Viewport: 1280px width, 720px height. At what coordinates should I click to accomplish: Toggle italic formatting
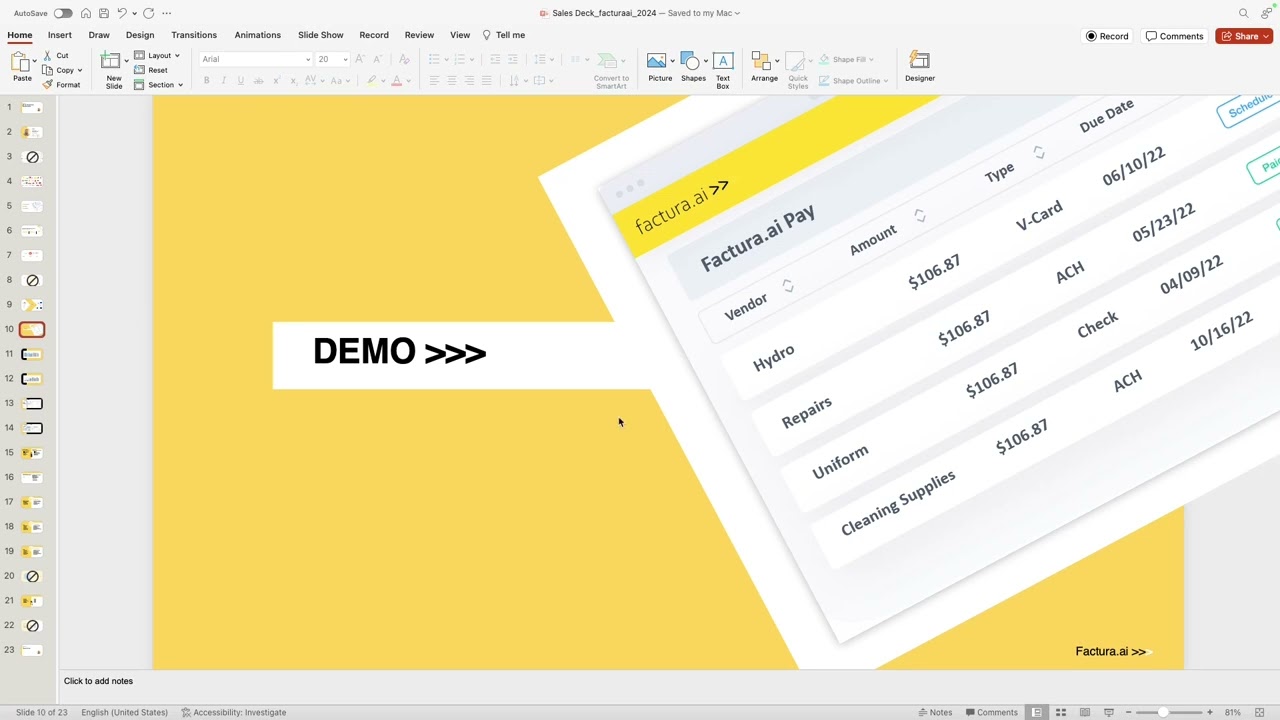223,81
